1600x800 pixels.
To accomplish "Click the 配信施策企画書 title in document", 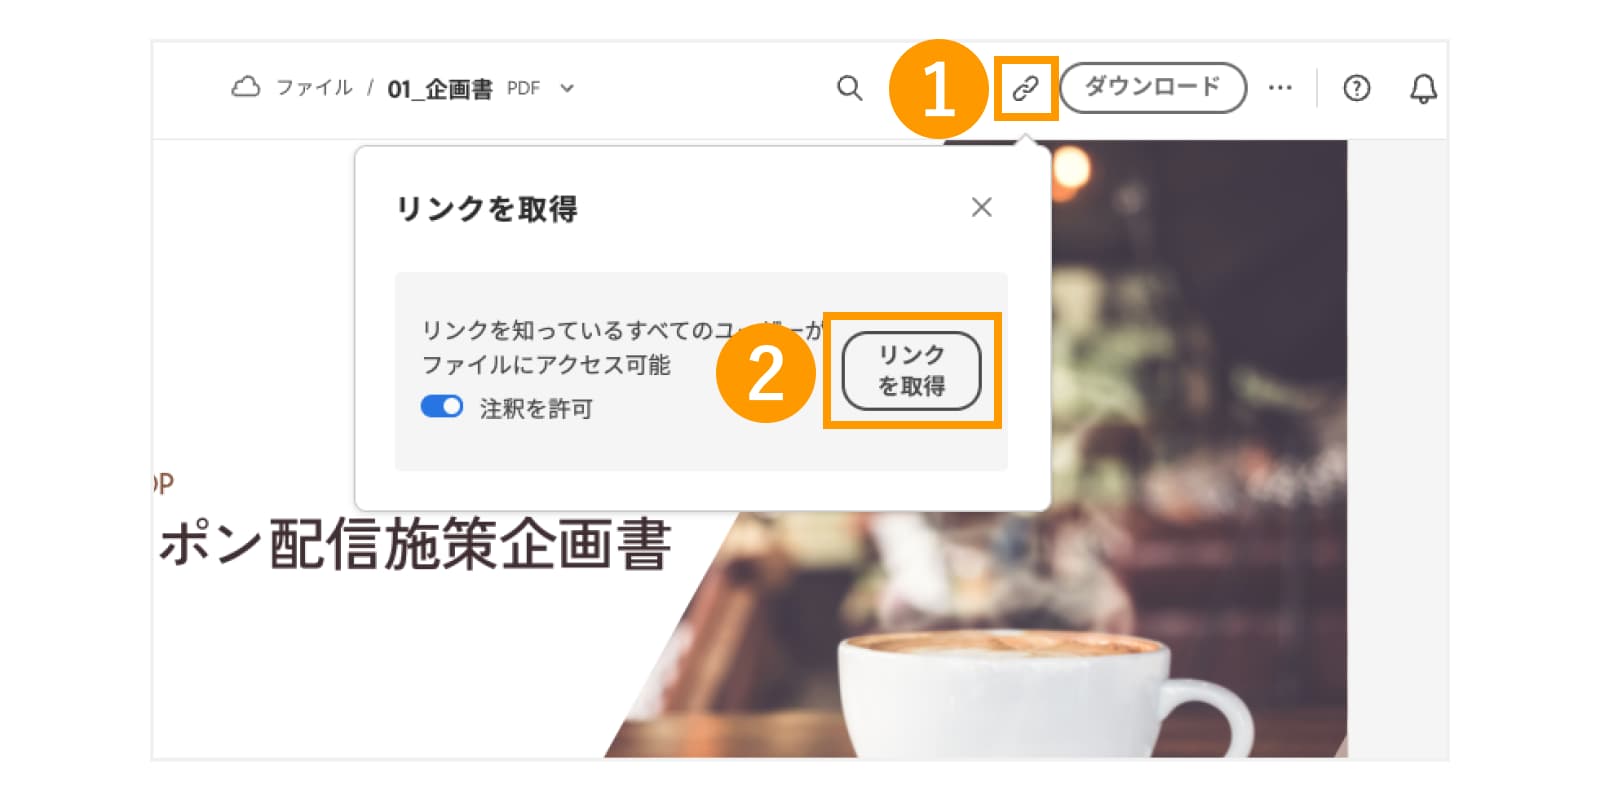I will [471, 545].
